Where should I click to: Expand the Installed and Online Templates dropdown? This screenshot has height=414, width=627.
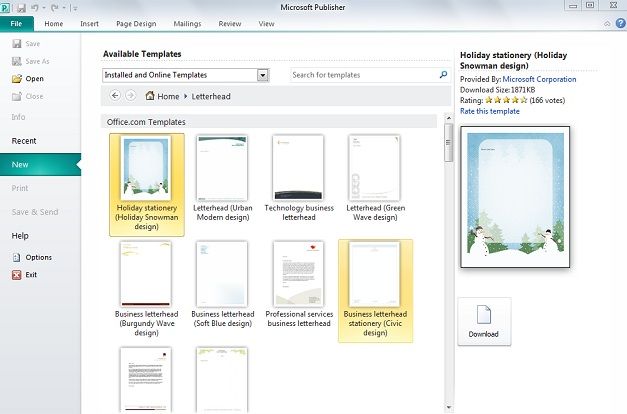263,75
